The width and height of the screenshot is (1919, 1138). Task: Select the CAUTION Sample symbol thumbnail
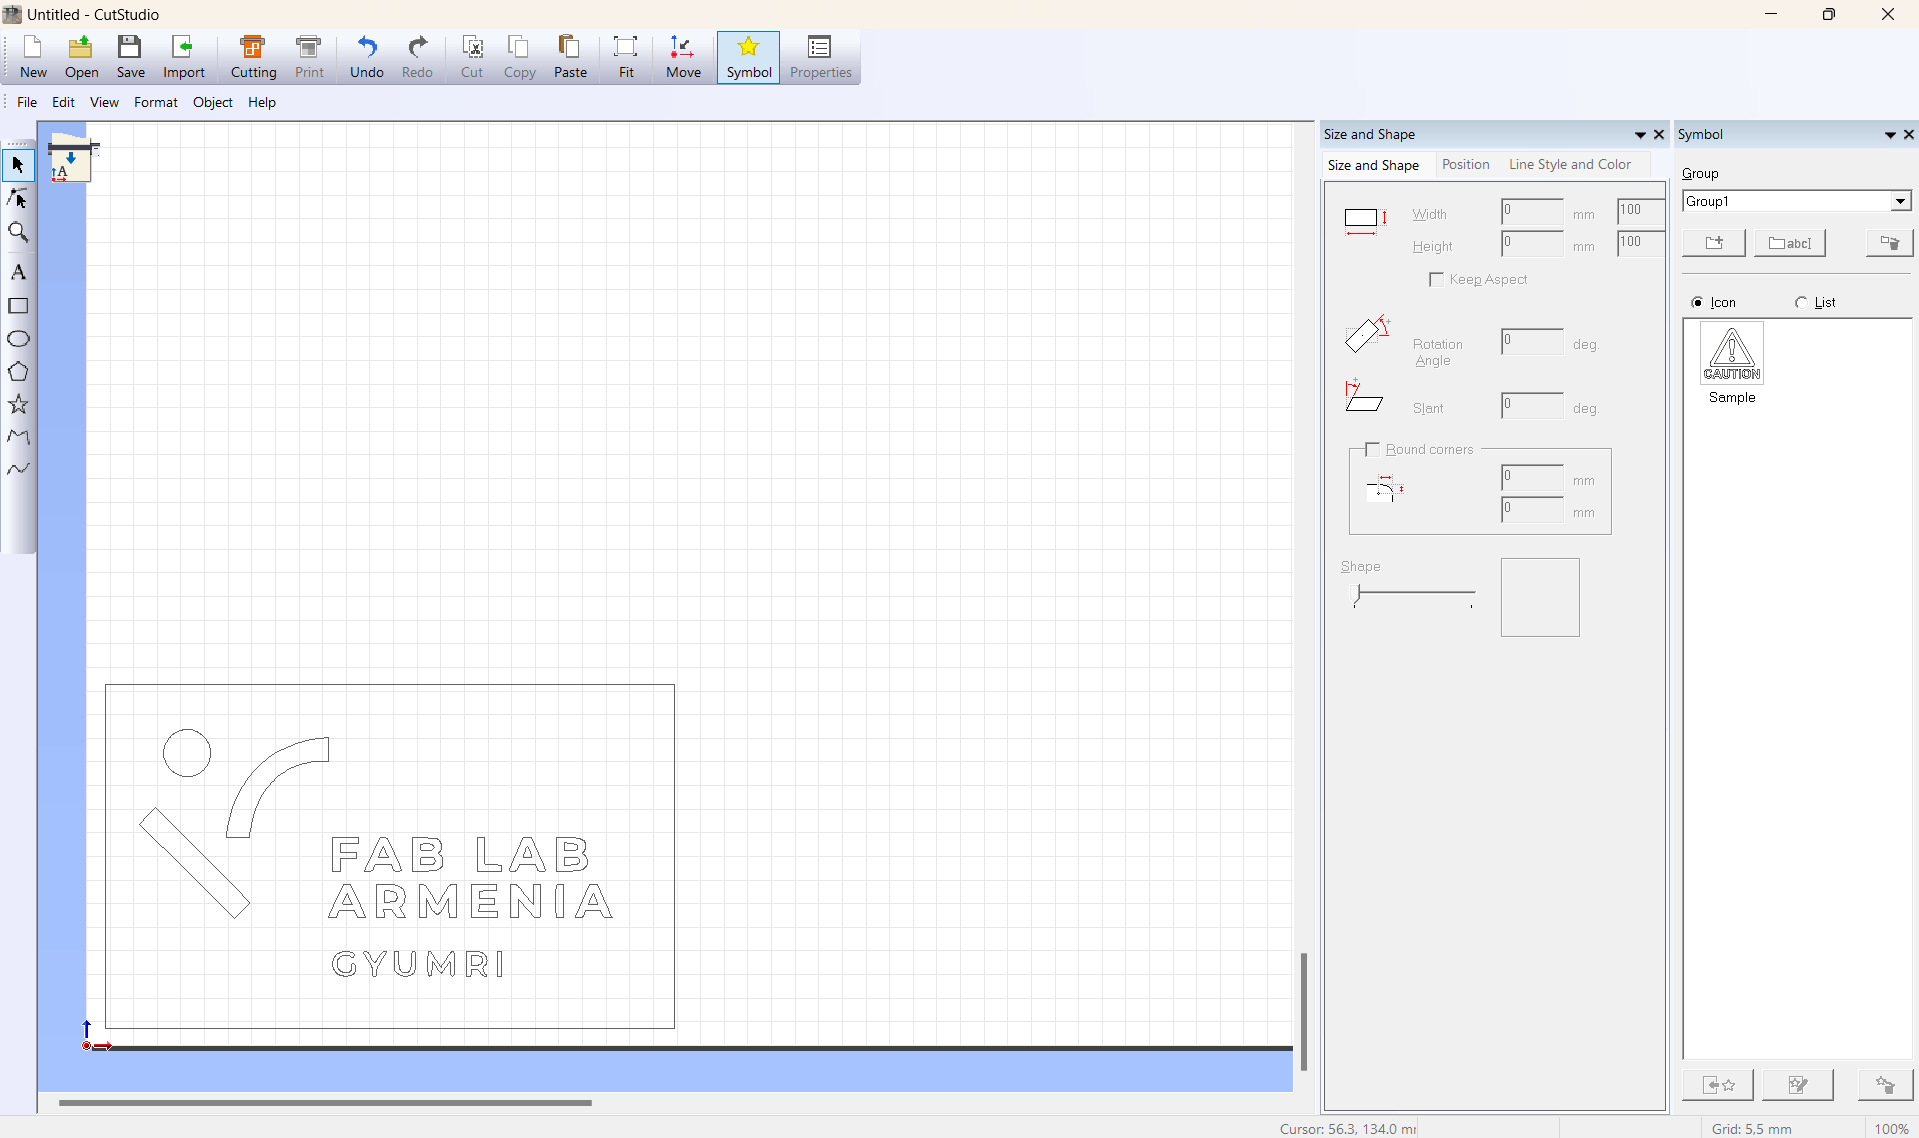tap(1732, 354)
